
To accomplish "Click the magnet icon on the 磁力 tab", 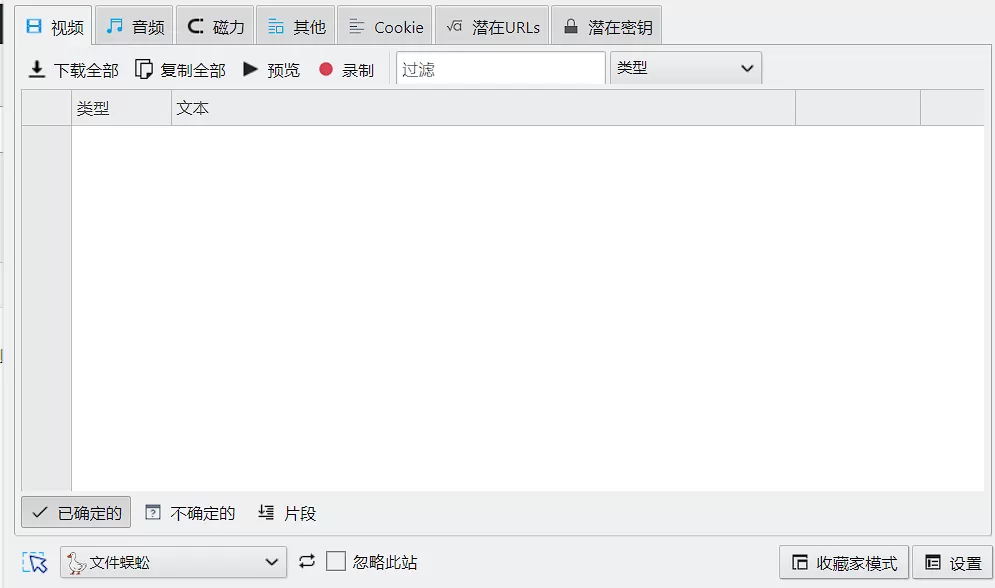I will (198, 26).
